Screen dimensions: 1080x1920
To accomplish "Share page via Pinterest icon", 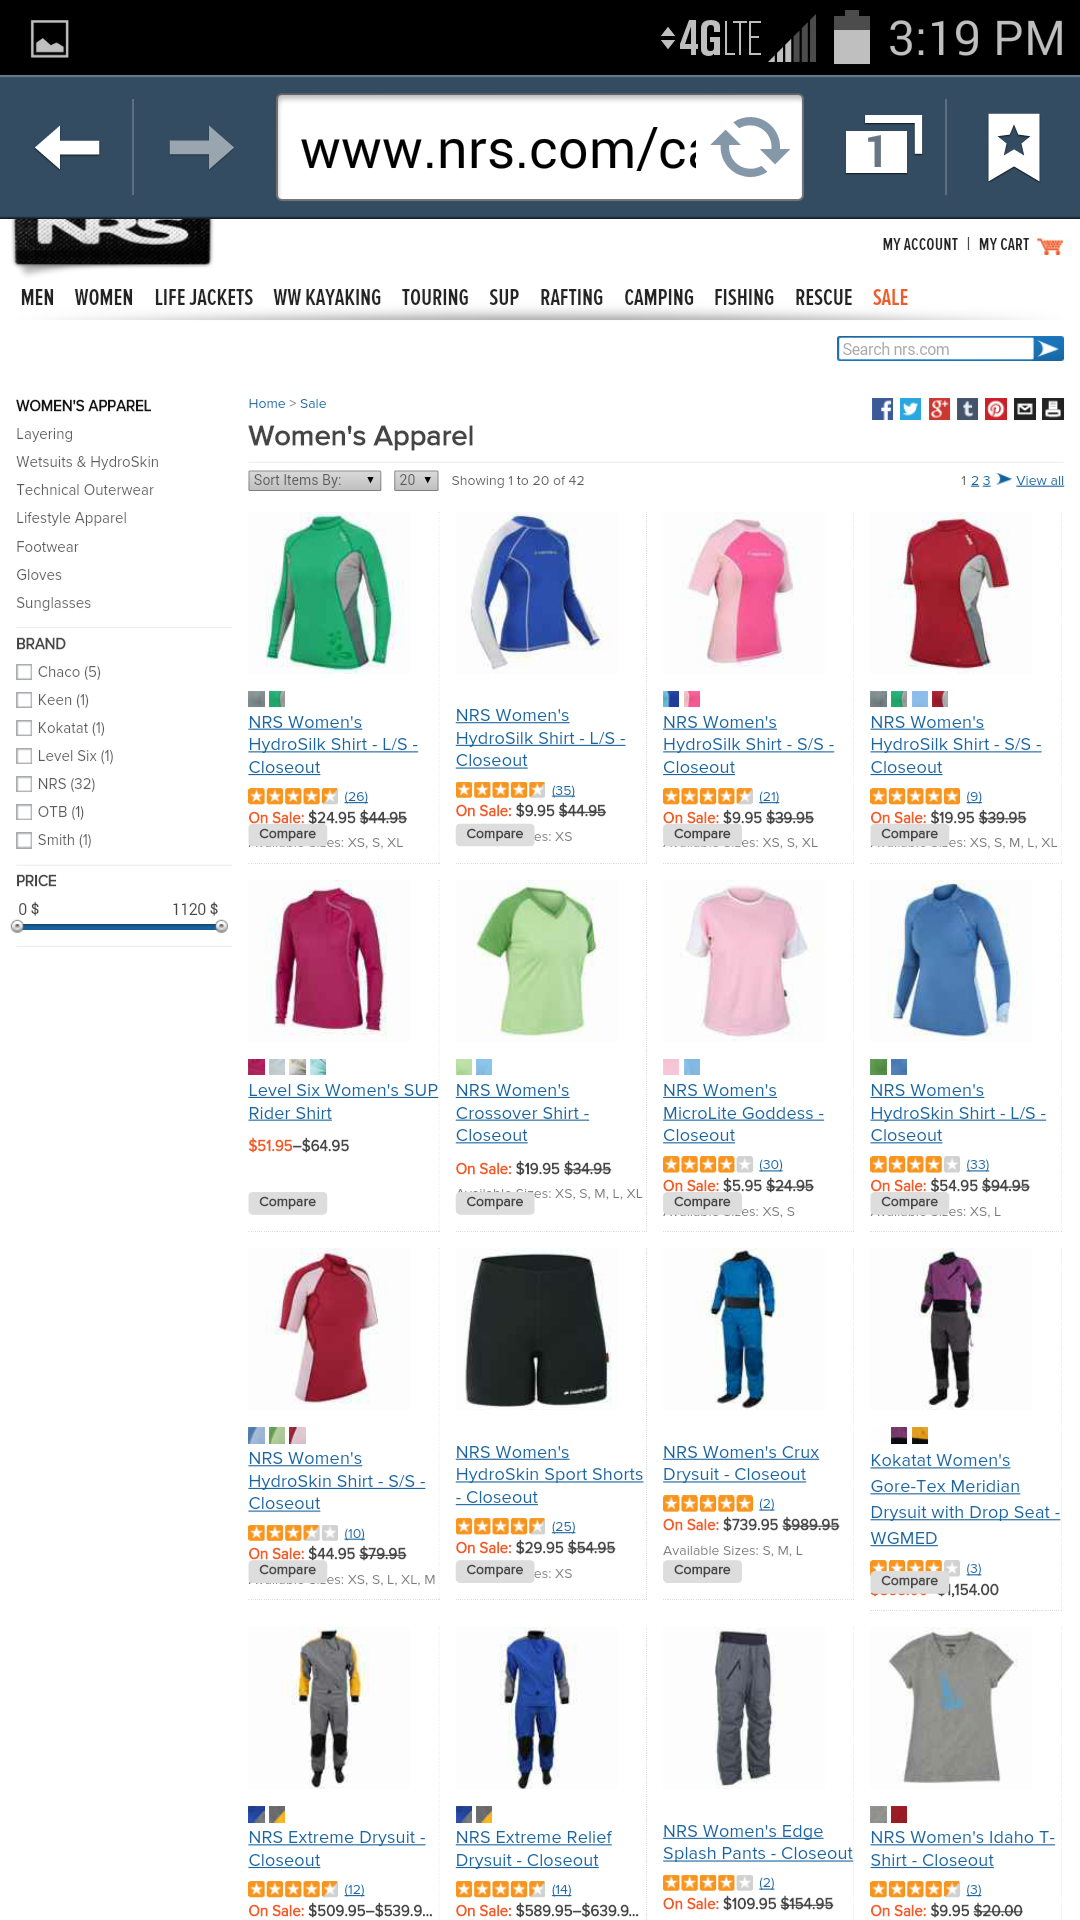I will tap(996, 409).
